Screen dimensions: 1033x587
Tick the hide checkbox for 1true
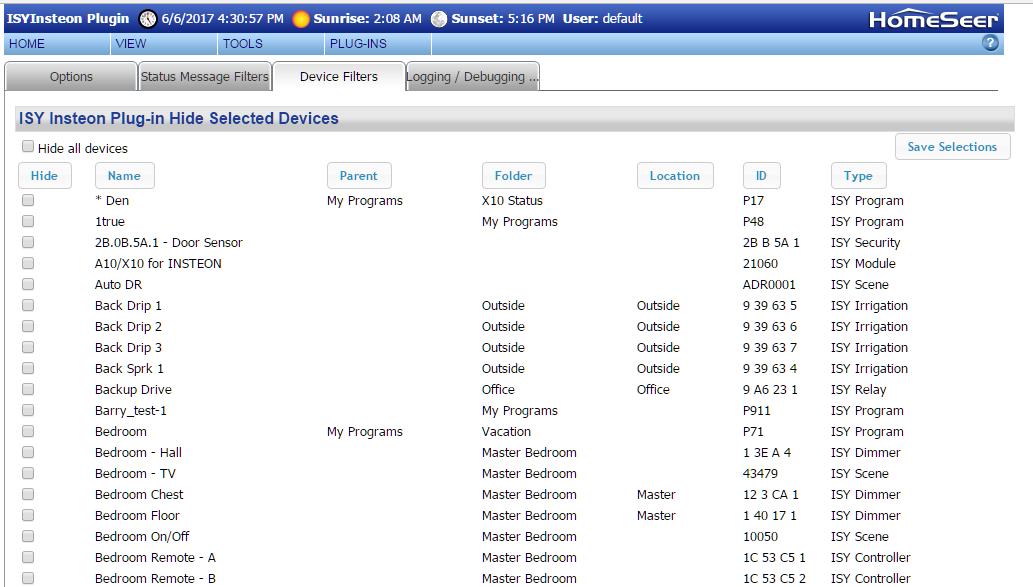[x=28, y=221]
